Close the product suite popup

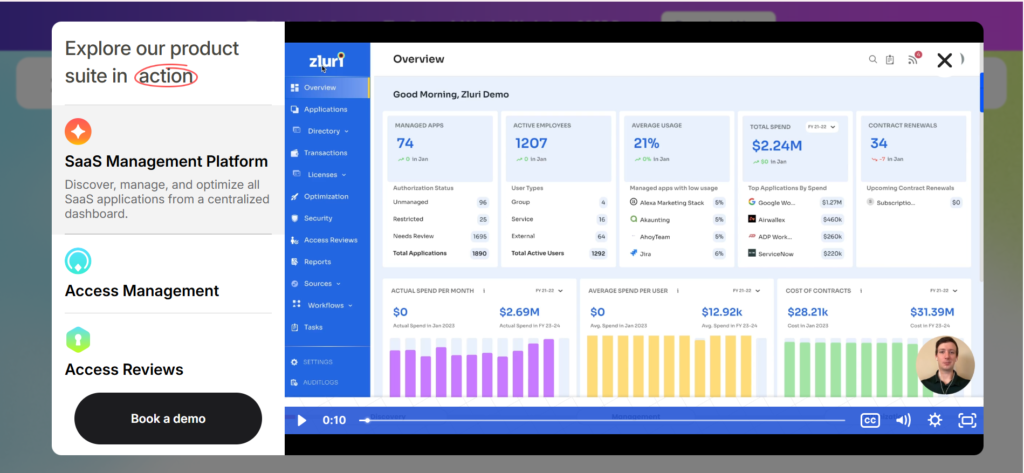944,60
